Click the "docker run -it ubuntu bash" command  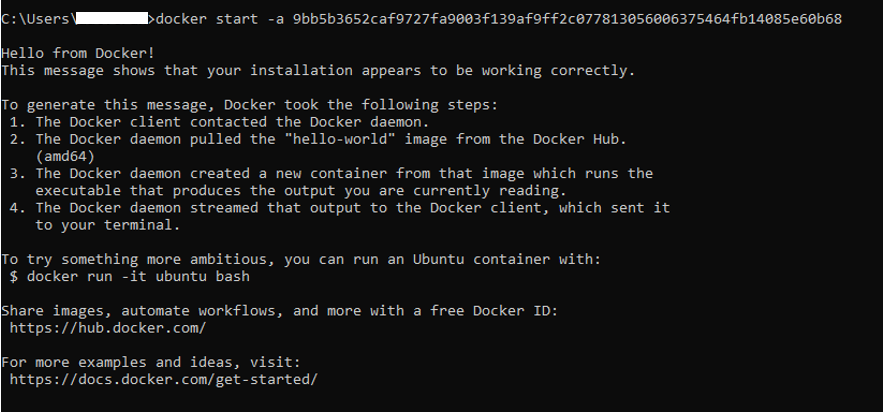[133, 276]
